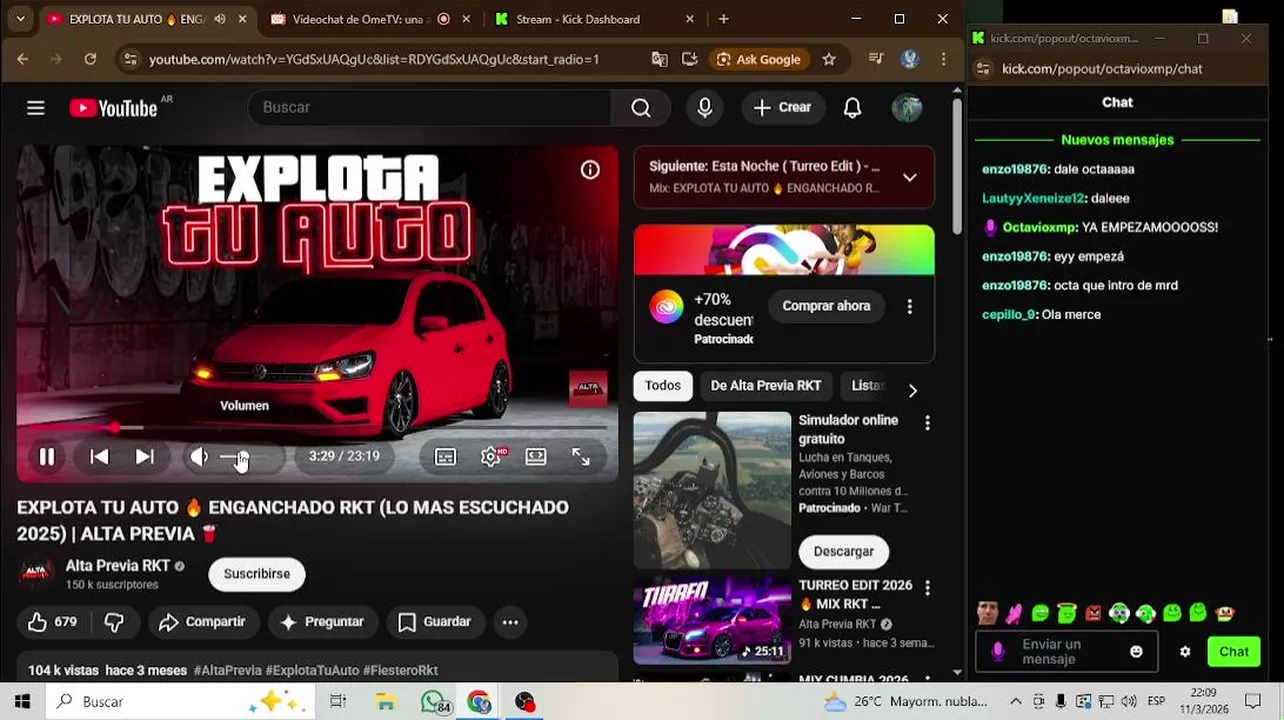Open YouTube notifications bell
Image resolution: width=1284 pixels, height=720 pixels.
(852, 108)
